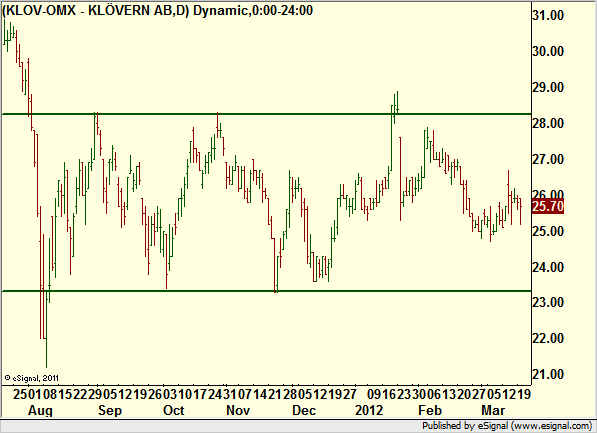Click the 27.00 price axis label
The image size is (597, 433).
point(548,159)
